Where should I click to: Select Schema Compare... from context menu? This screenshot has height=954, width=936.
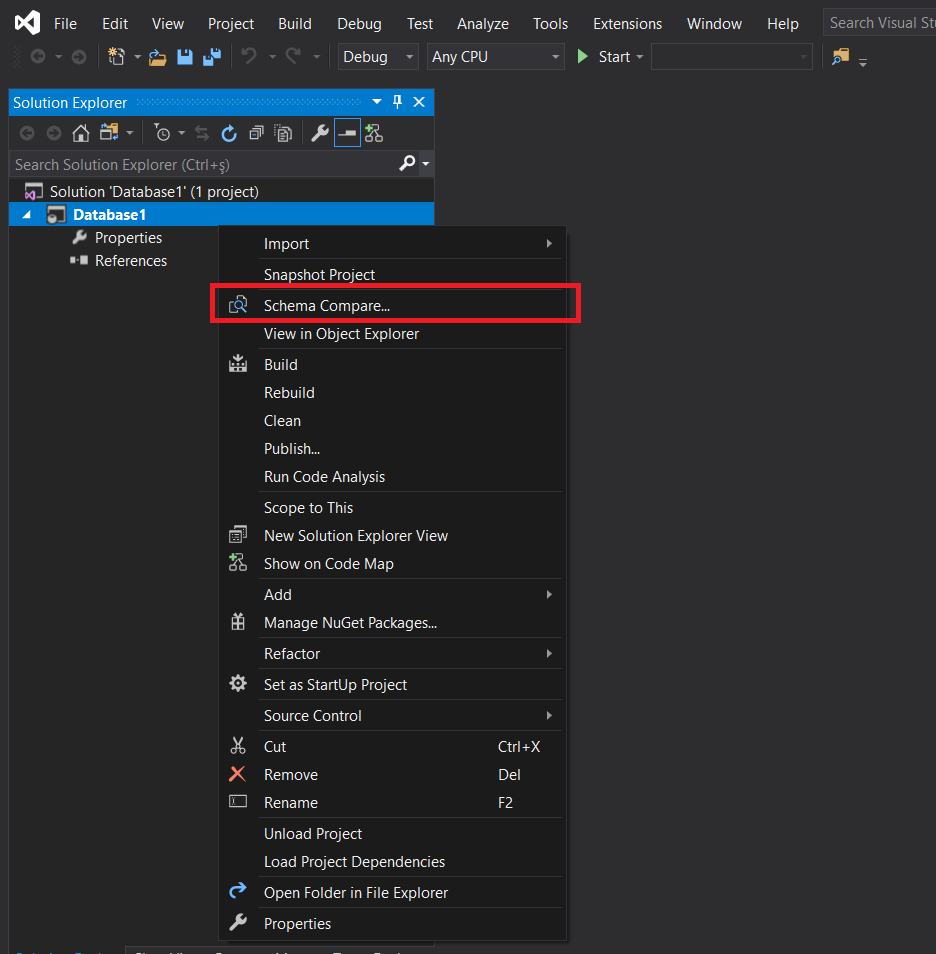[327, 305]
